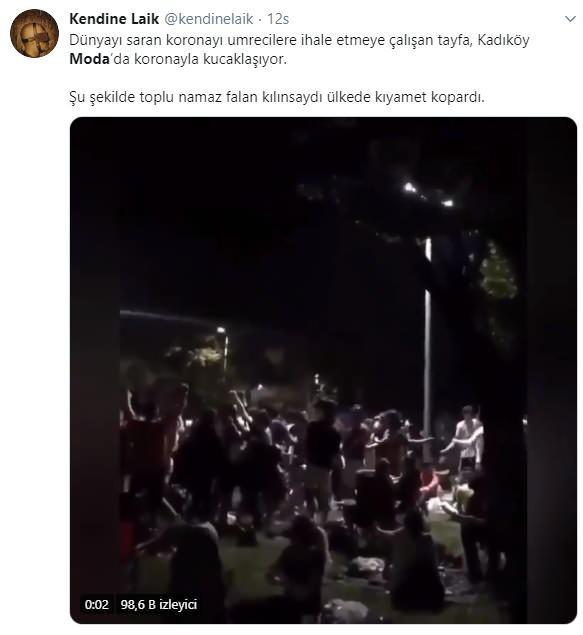Open the Kendine Laik profile avatar
The image size is (583, 635).
[x=34, y=34]
